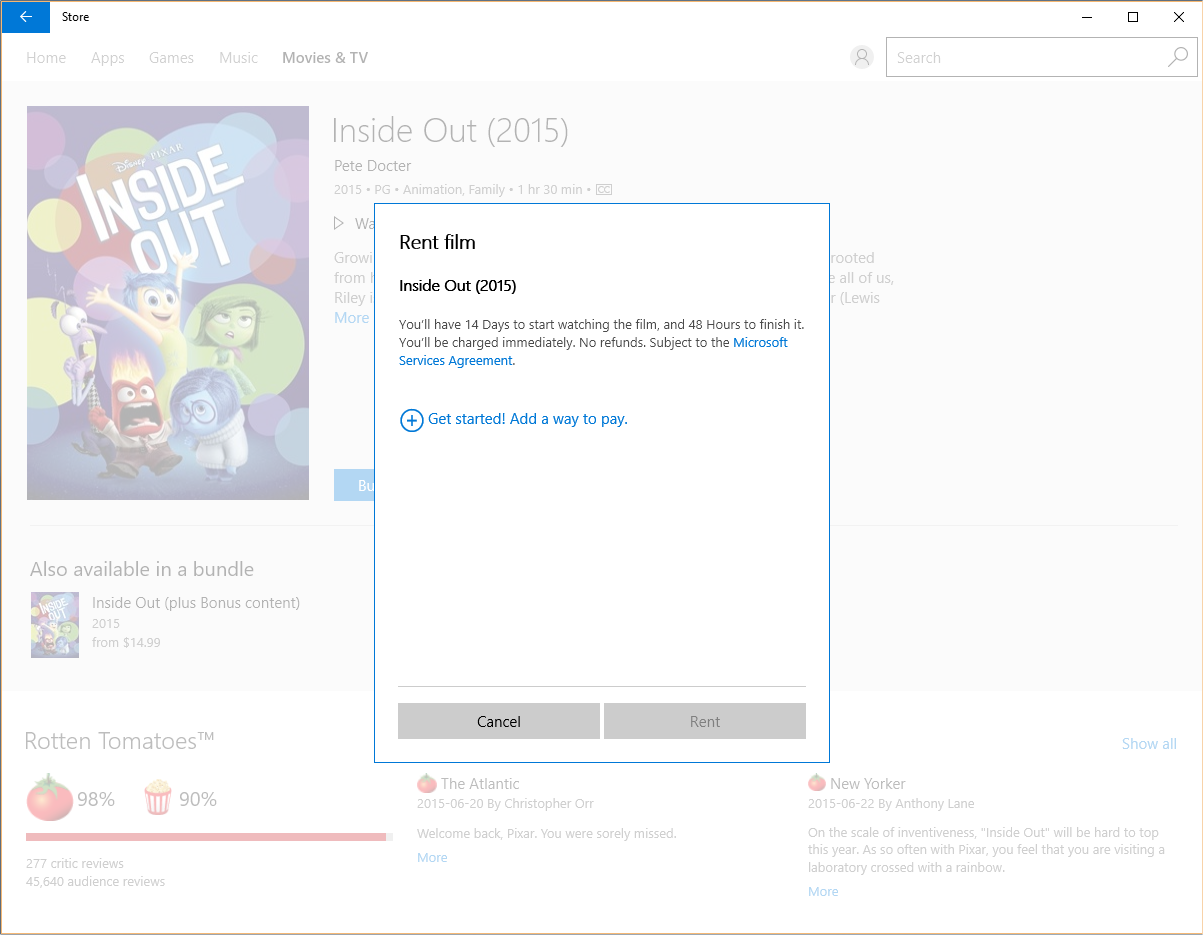Select the Movies & TV tab
Viewport: 1203px width, 935px height.
[325, 58]
